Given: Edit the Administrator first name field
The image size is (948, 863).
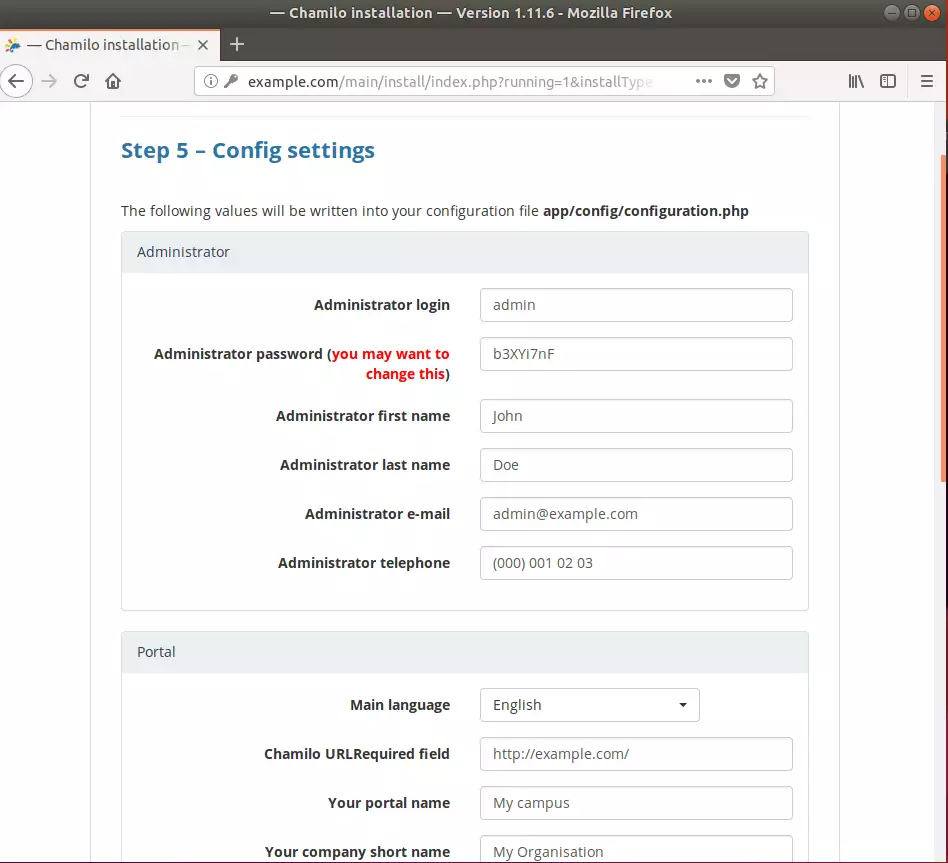Looking at the screenshot, I should 636,416.
